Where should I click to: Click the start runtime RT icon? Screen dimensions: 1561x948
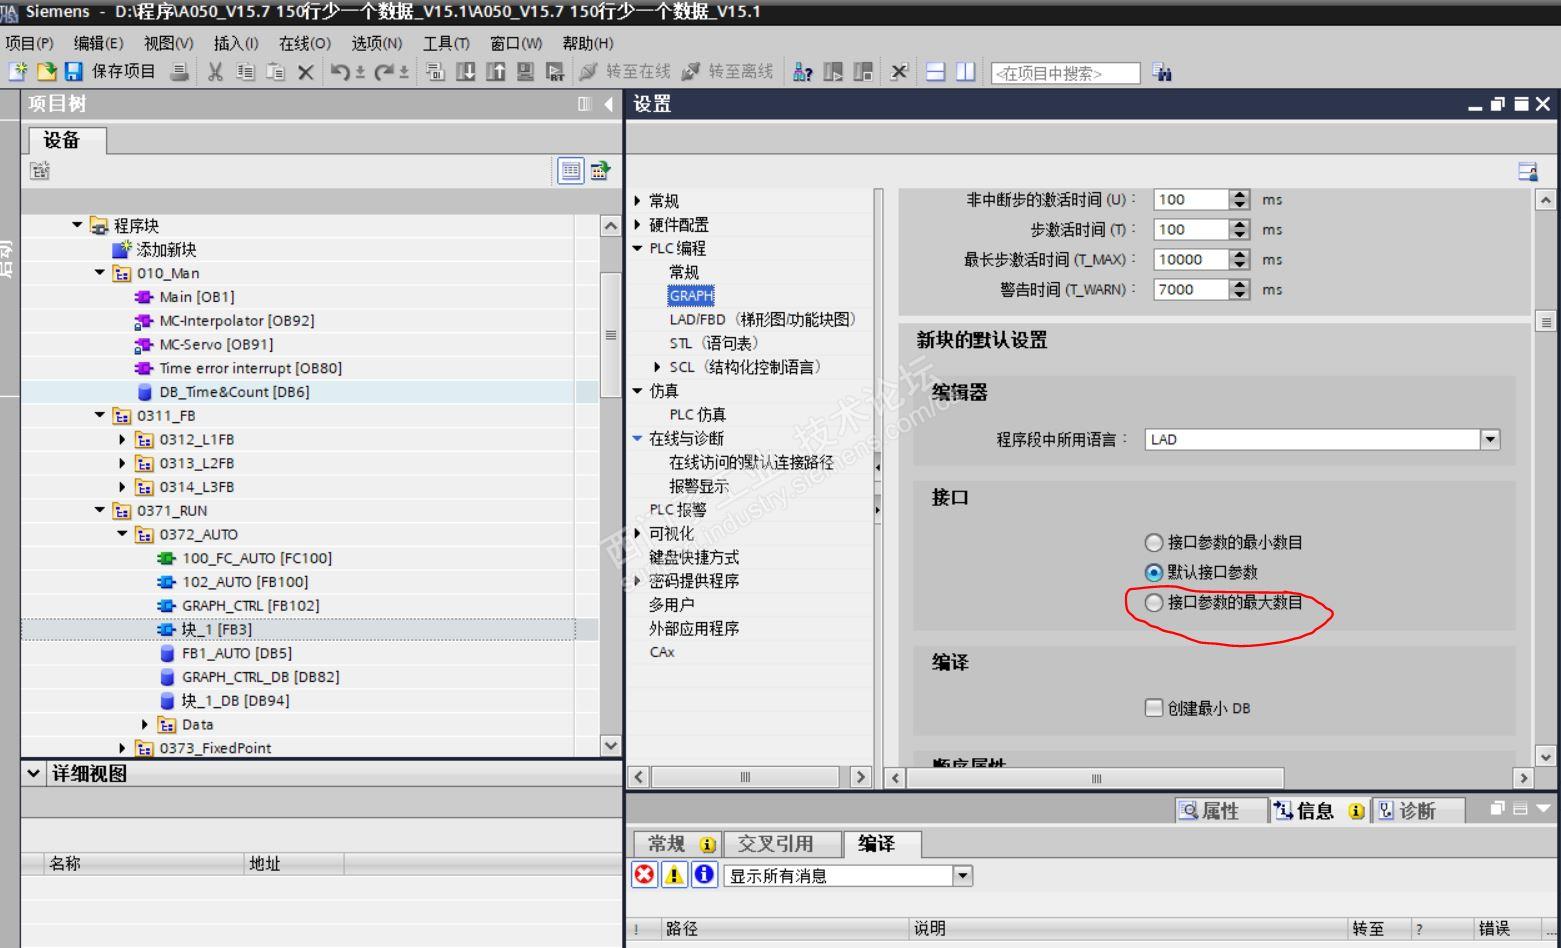point(555,72)
